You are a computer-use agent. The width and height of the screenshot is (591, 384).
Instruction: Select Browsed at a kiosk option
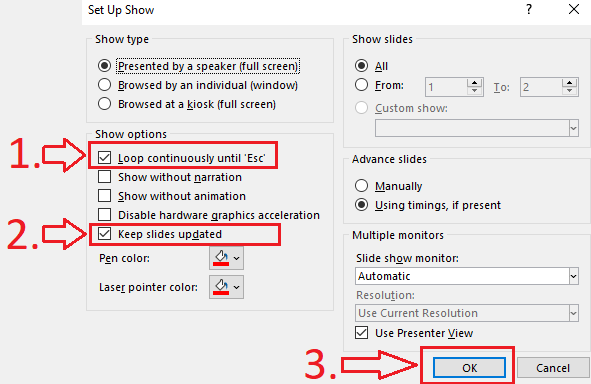(x=104, y=104)
